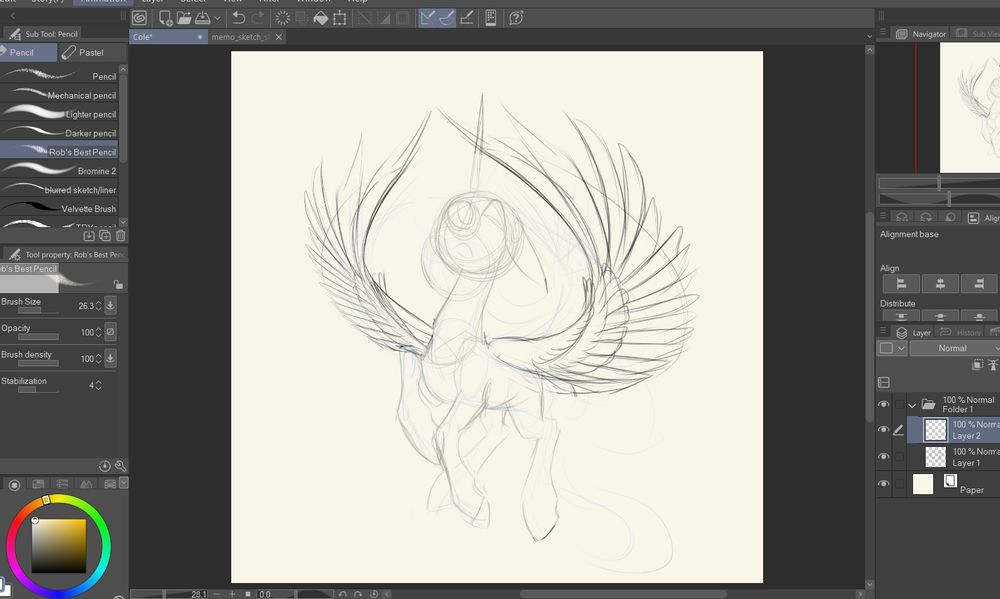Choose the Mechanical pencil brush

[59, 95]
